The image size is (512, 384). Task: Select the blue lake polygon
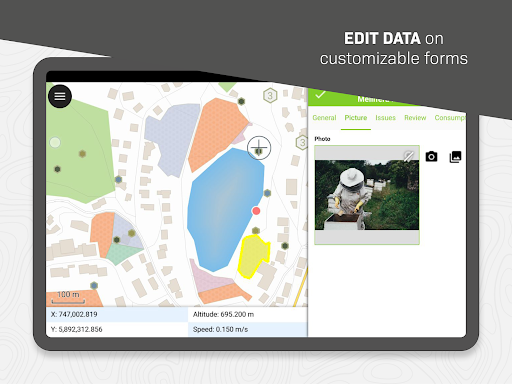coord(225,208)
